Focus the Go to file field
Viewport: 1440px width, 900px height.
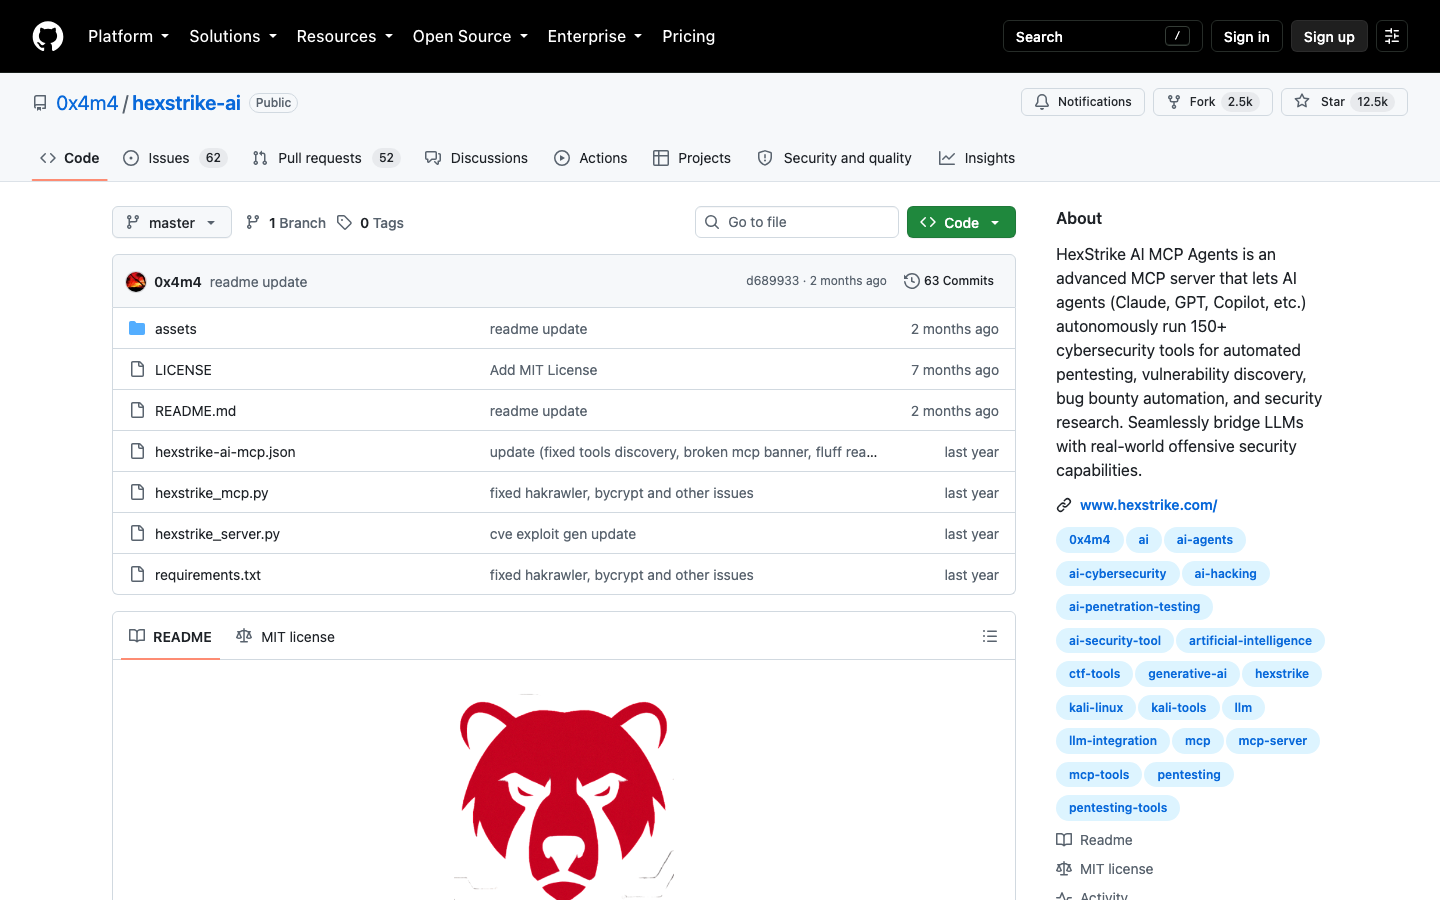pyautogui.click(x=797, y=222)
